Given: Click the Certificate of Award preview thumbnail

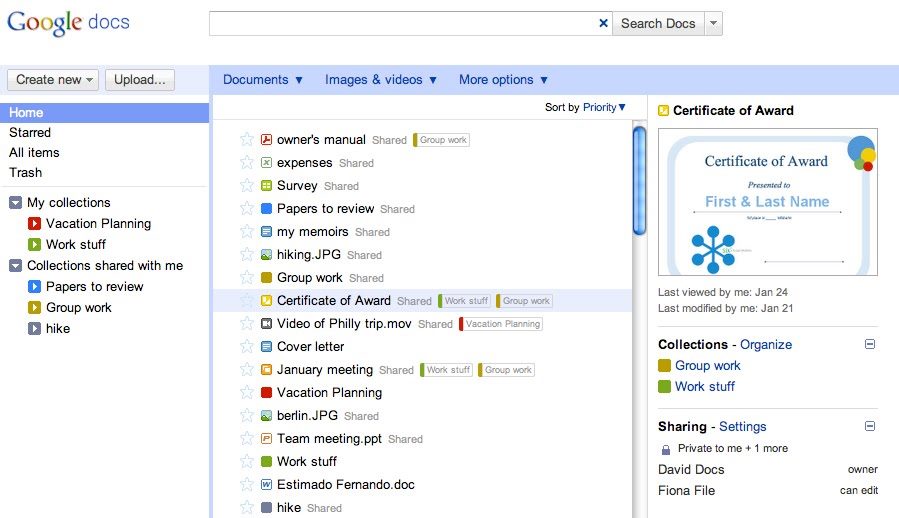Looking at the screenshot, I should point(768,202).
